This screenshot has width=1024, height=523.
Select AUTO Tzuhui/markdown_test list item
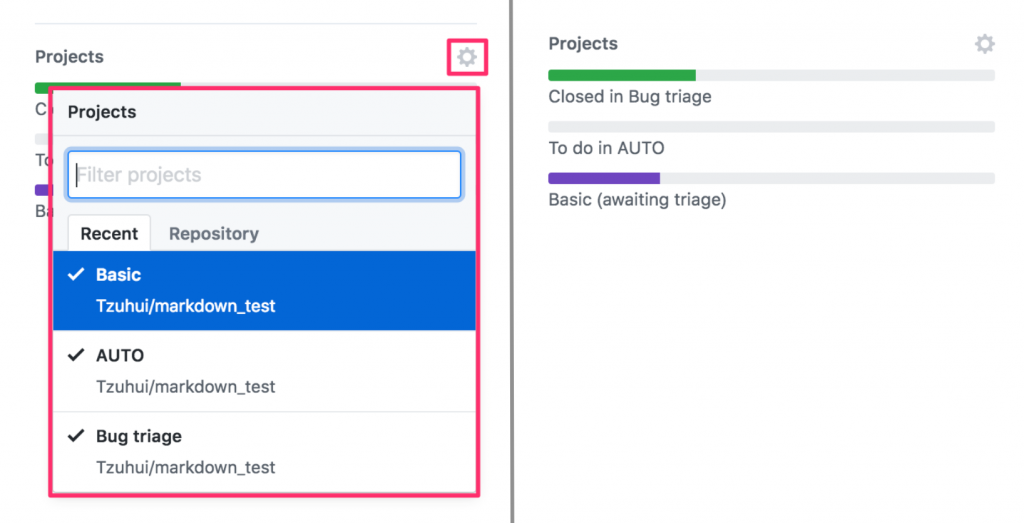tap(264, 371)
